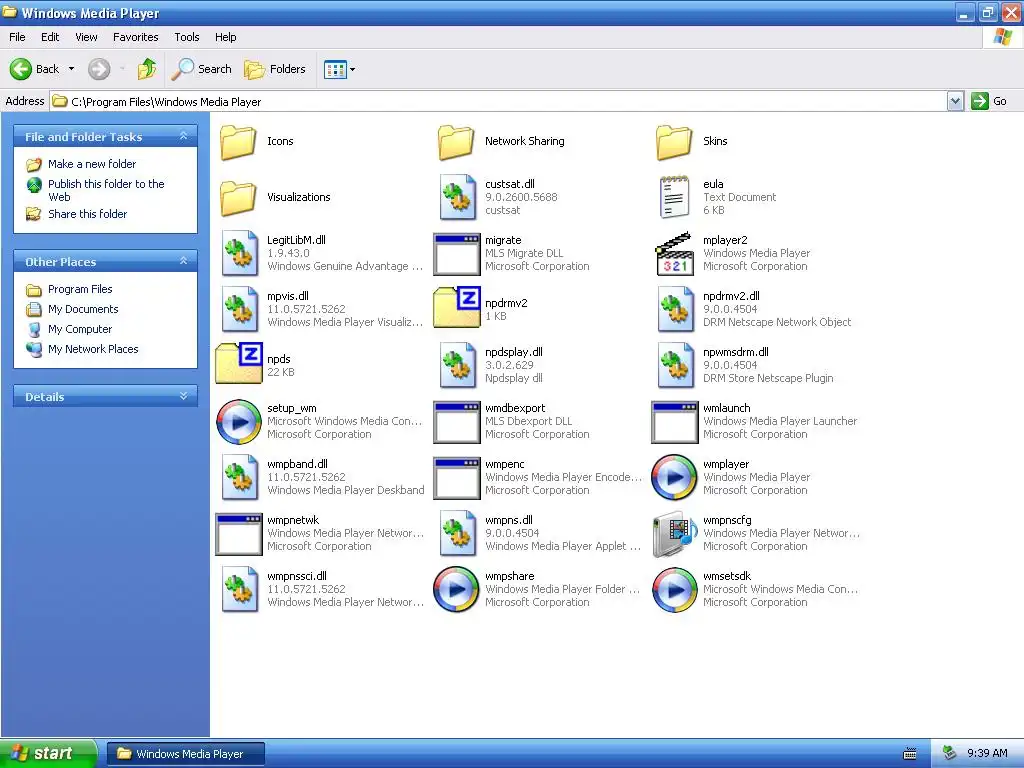Expand the address bar dropdown
Viewport: 1024px width, 768px height.
pos(955,101)
